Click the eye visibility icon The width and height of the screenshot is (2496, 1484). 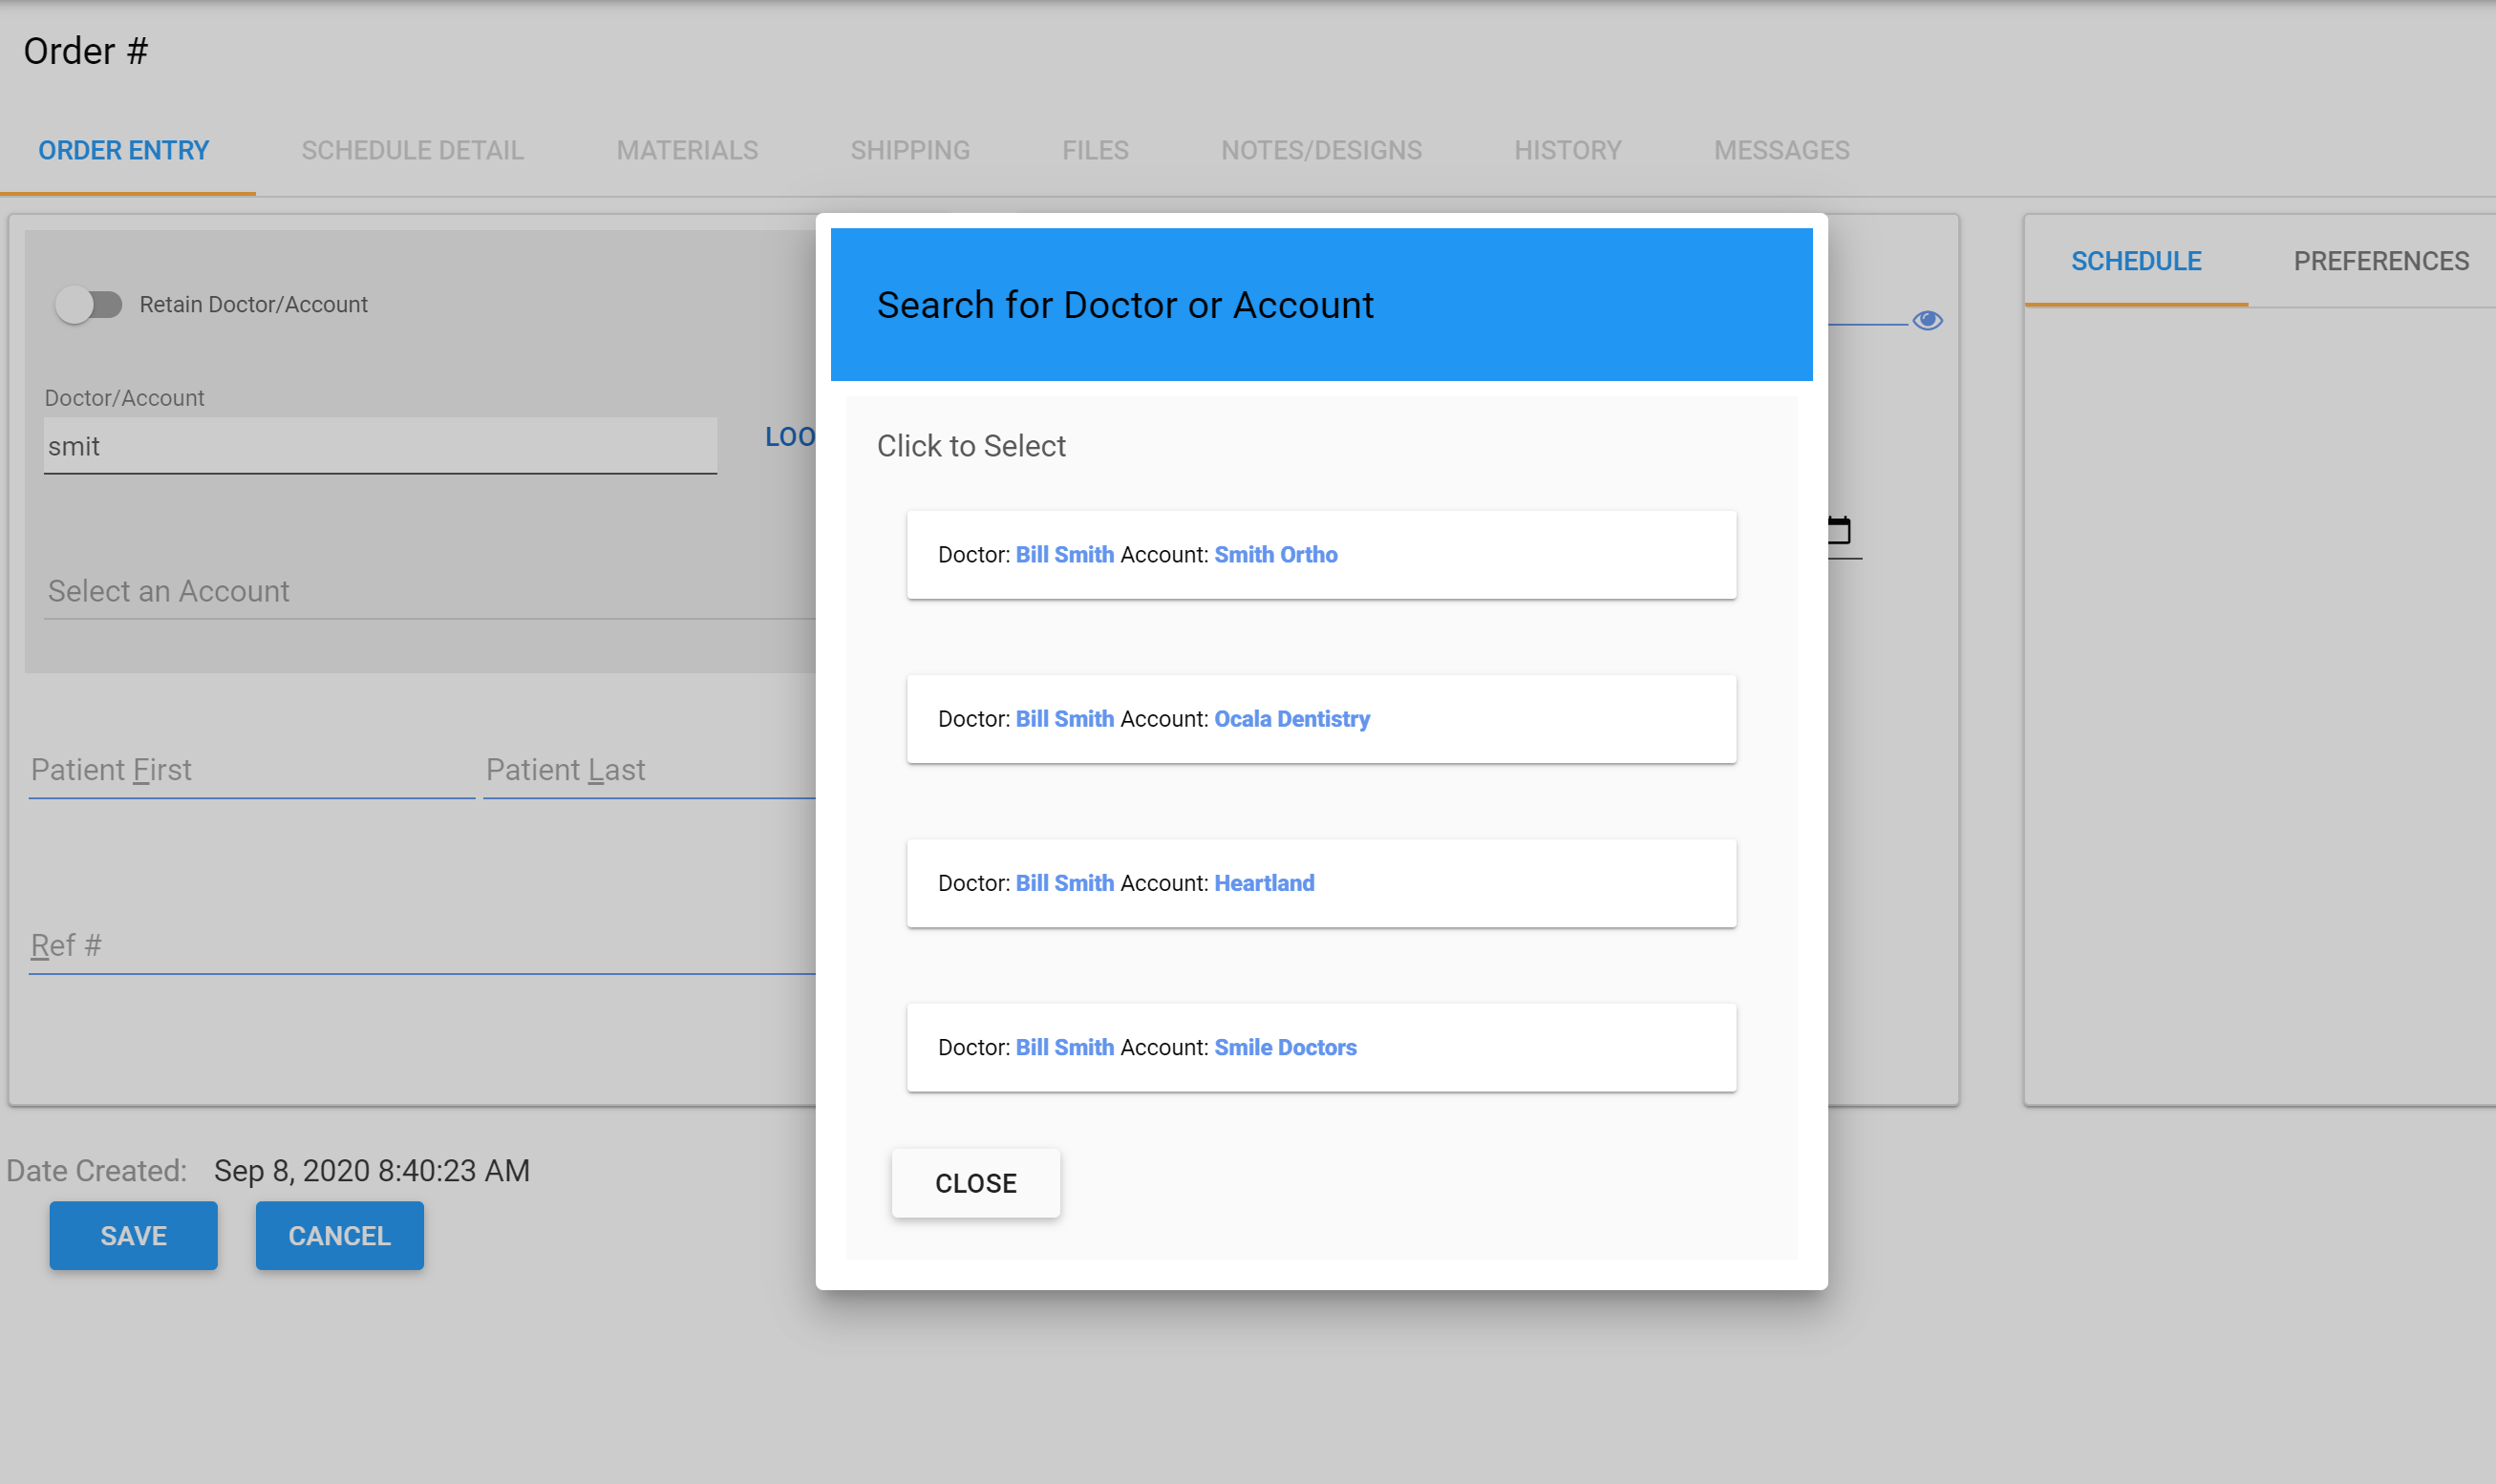[1927, 320]
